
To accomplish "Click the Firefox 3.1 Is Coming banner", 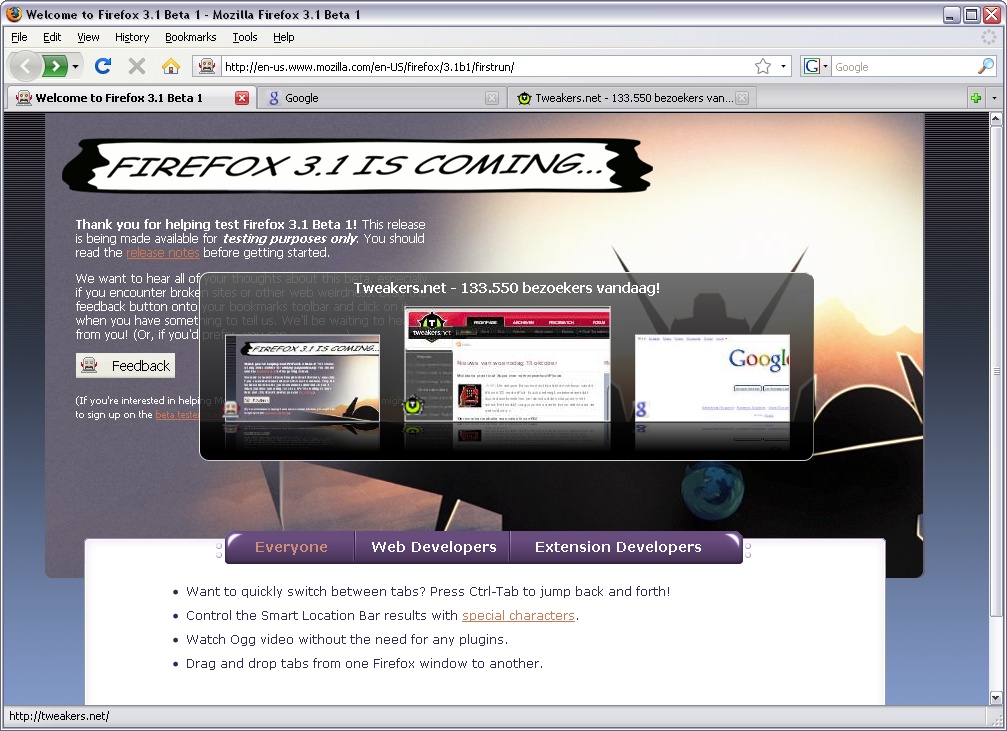I will (358, 166).
